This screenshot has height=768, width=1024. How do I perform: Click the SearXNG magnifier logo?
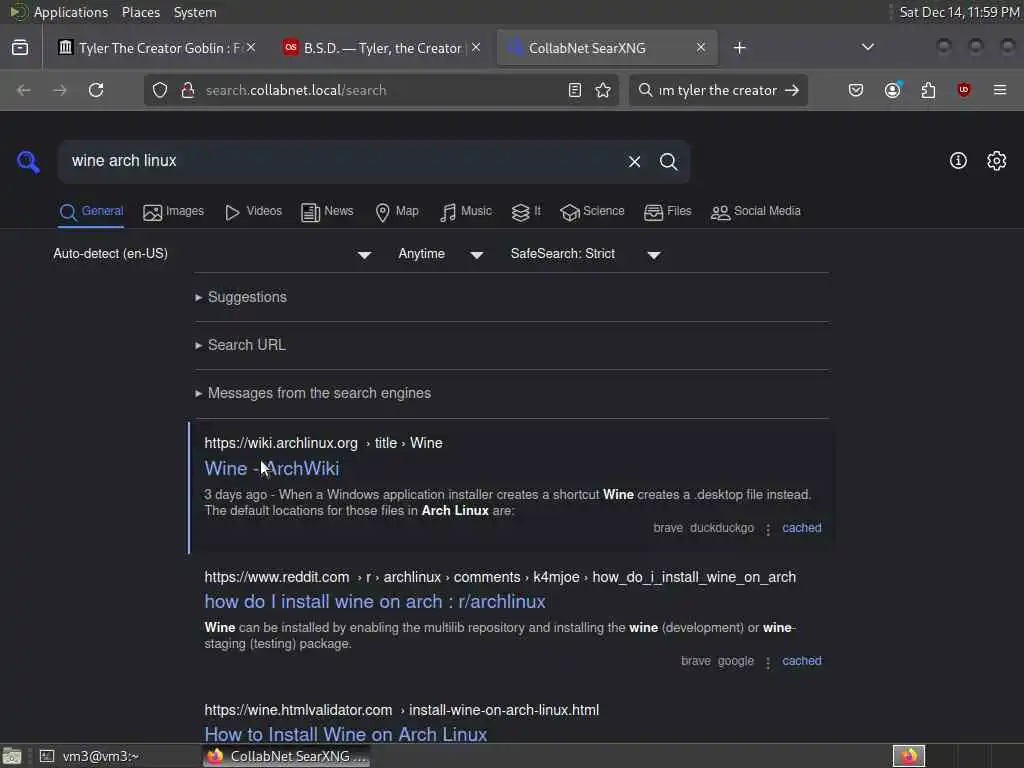[28, 161]
